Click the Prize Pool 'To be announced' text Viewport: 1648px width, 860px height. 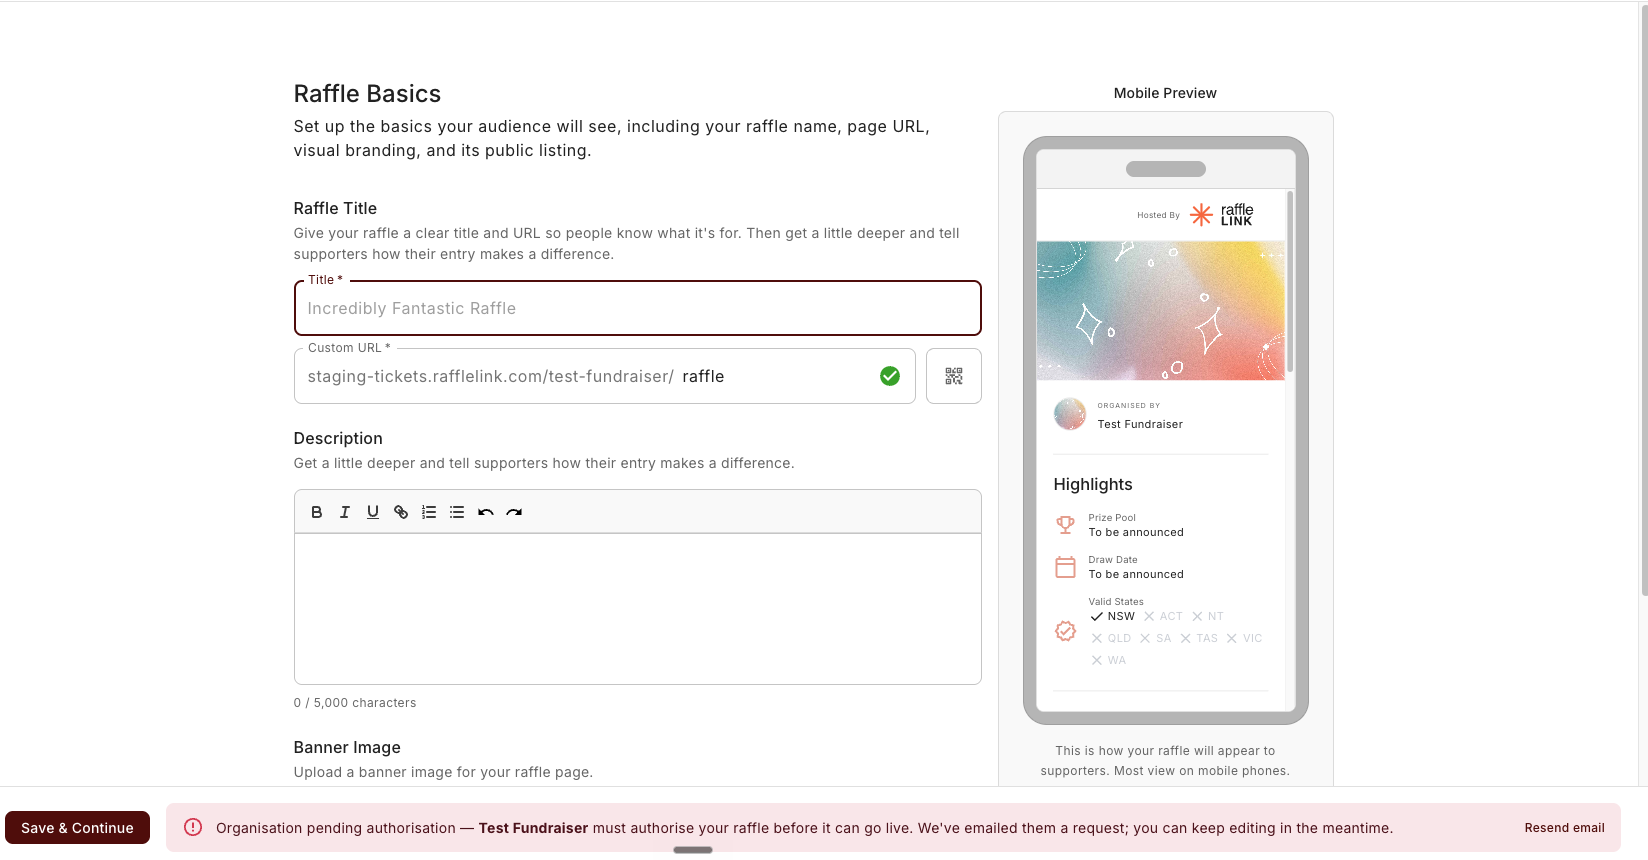coord(1136,532)
